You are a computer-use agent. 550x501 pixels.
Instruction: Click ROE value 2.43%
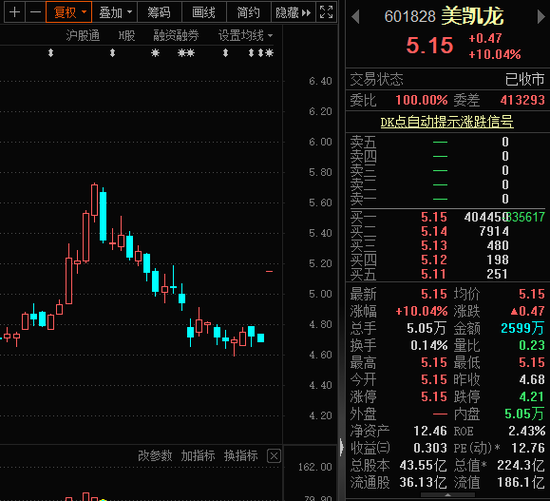[527, 431]
